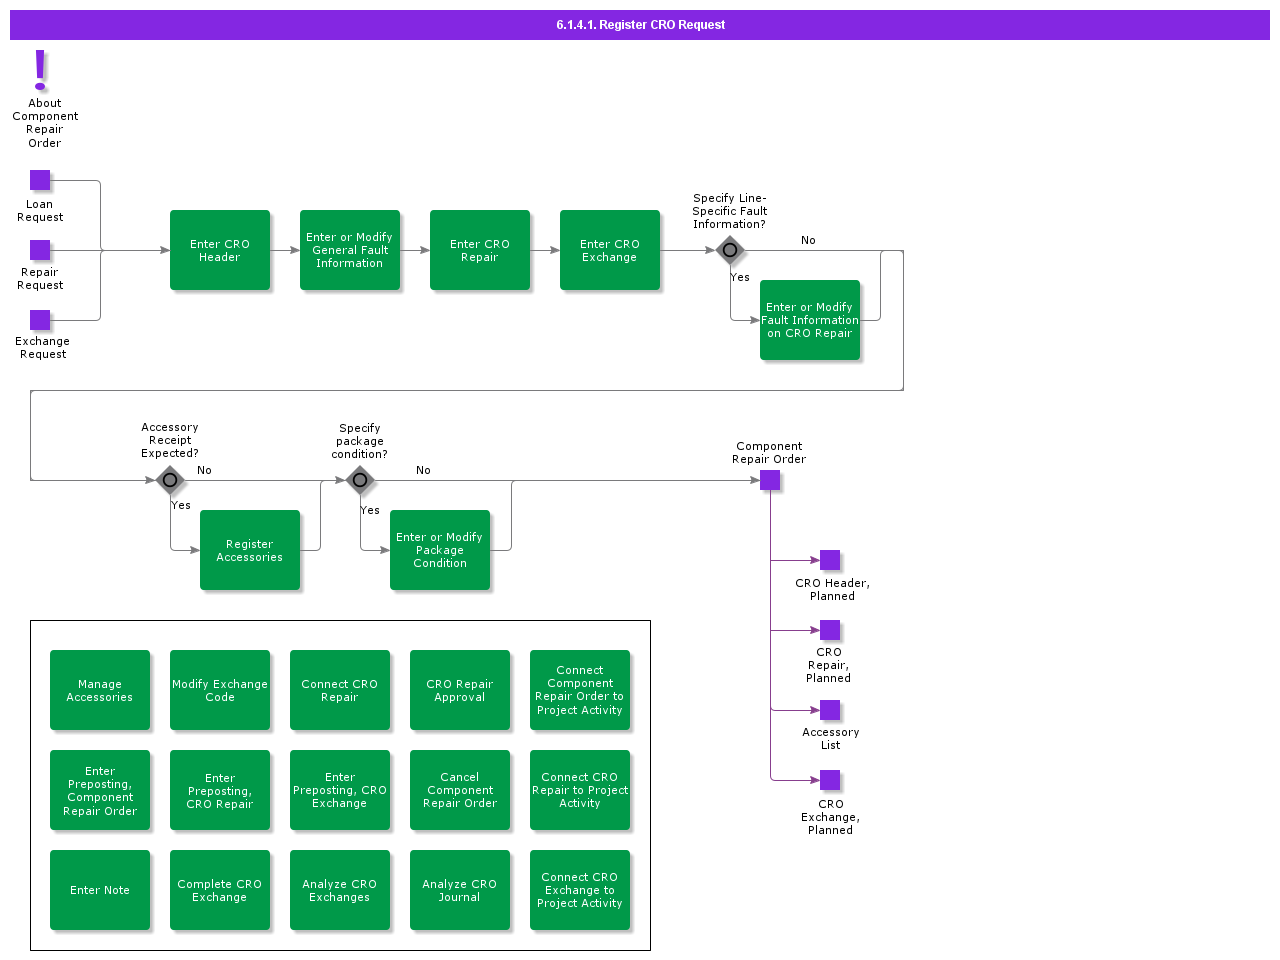The width and height of the screenshot is (1280, 960).
Task: Open the Register Accessories step
Action: (250, 550)
